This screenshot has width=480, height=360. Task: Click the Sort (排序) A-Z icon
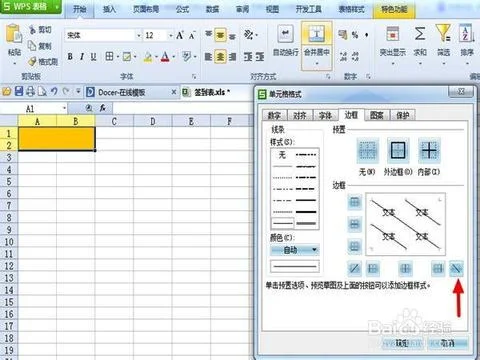click(x=466, y=33)
